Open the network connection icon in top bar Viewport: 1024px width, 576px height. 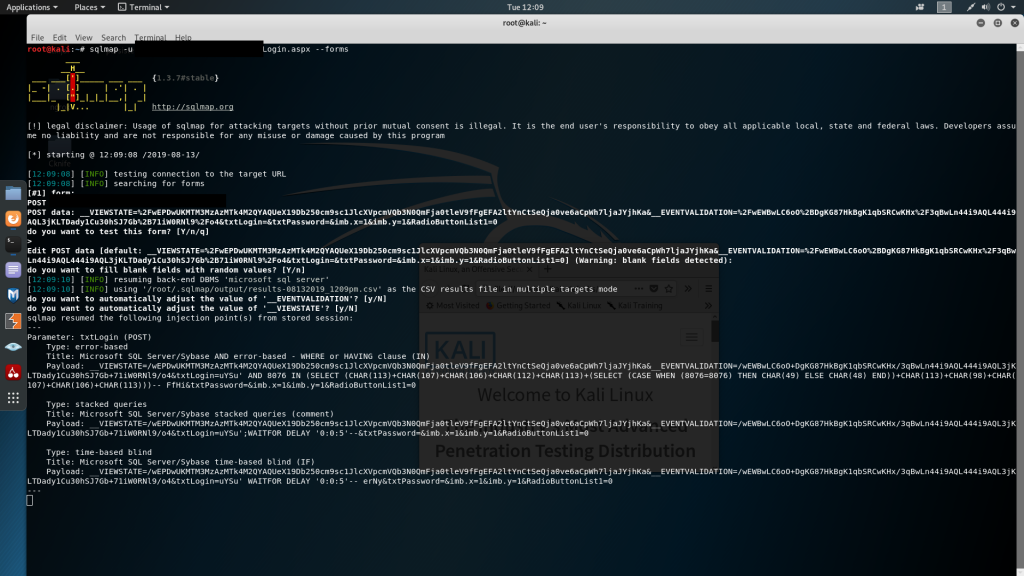pyautogui.click(x=970, y=7)
